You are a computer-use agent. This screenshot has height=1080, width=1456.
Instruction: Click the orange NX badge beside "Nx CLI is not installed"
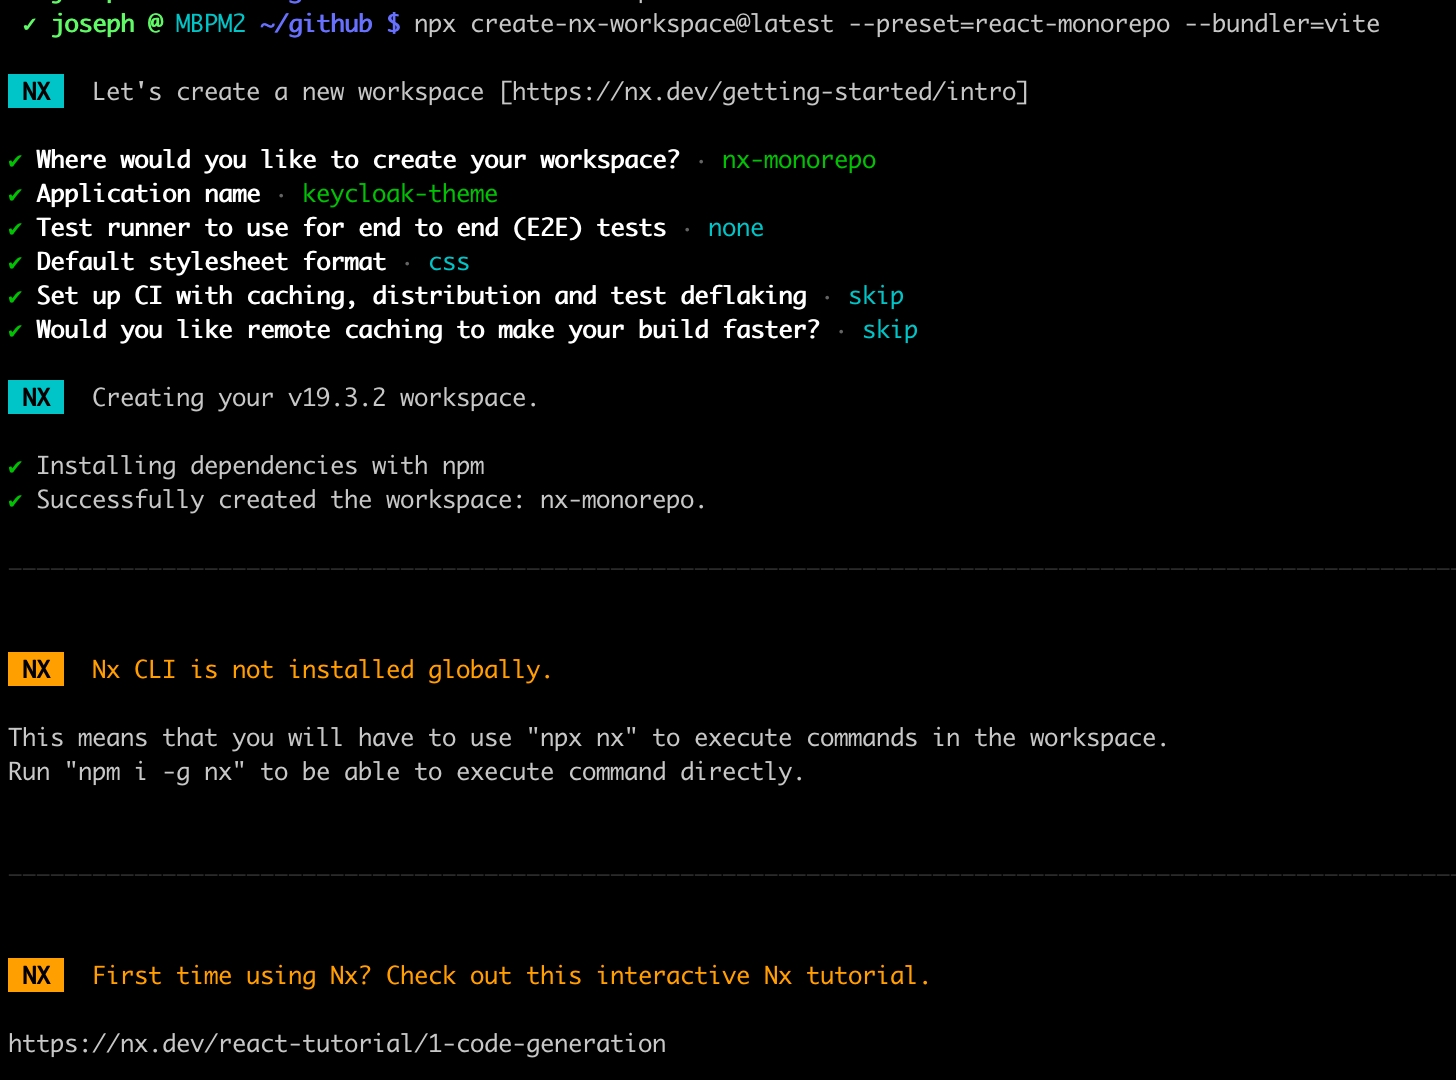pos(36,670)
